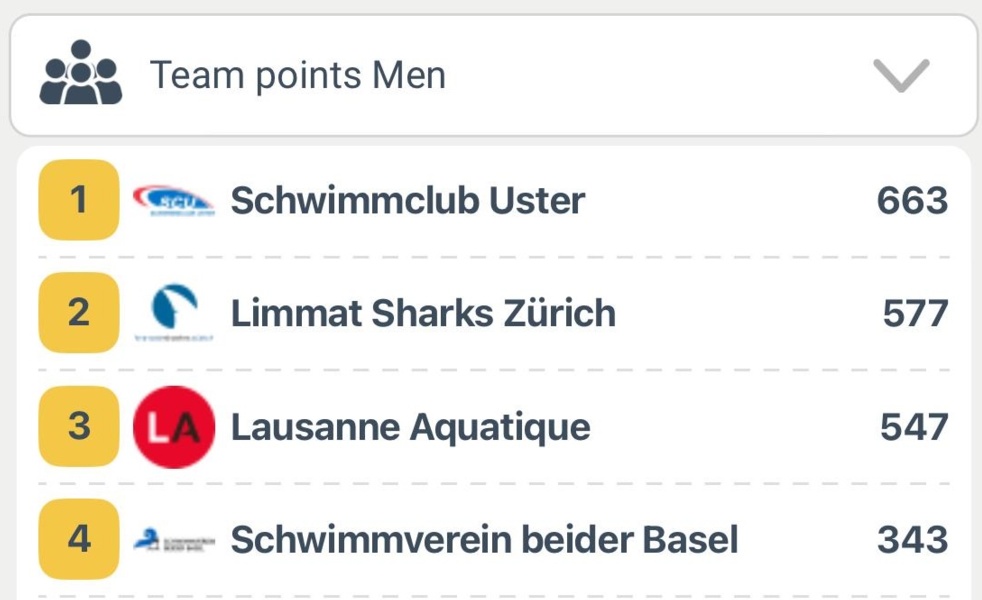Click Schwimmclub Uster's 663 points score
The width and height of the screenshot is (982, 600).
pyautogui.click(x=912, y=201)
